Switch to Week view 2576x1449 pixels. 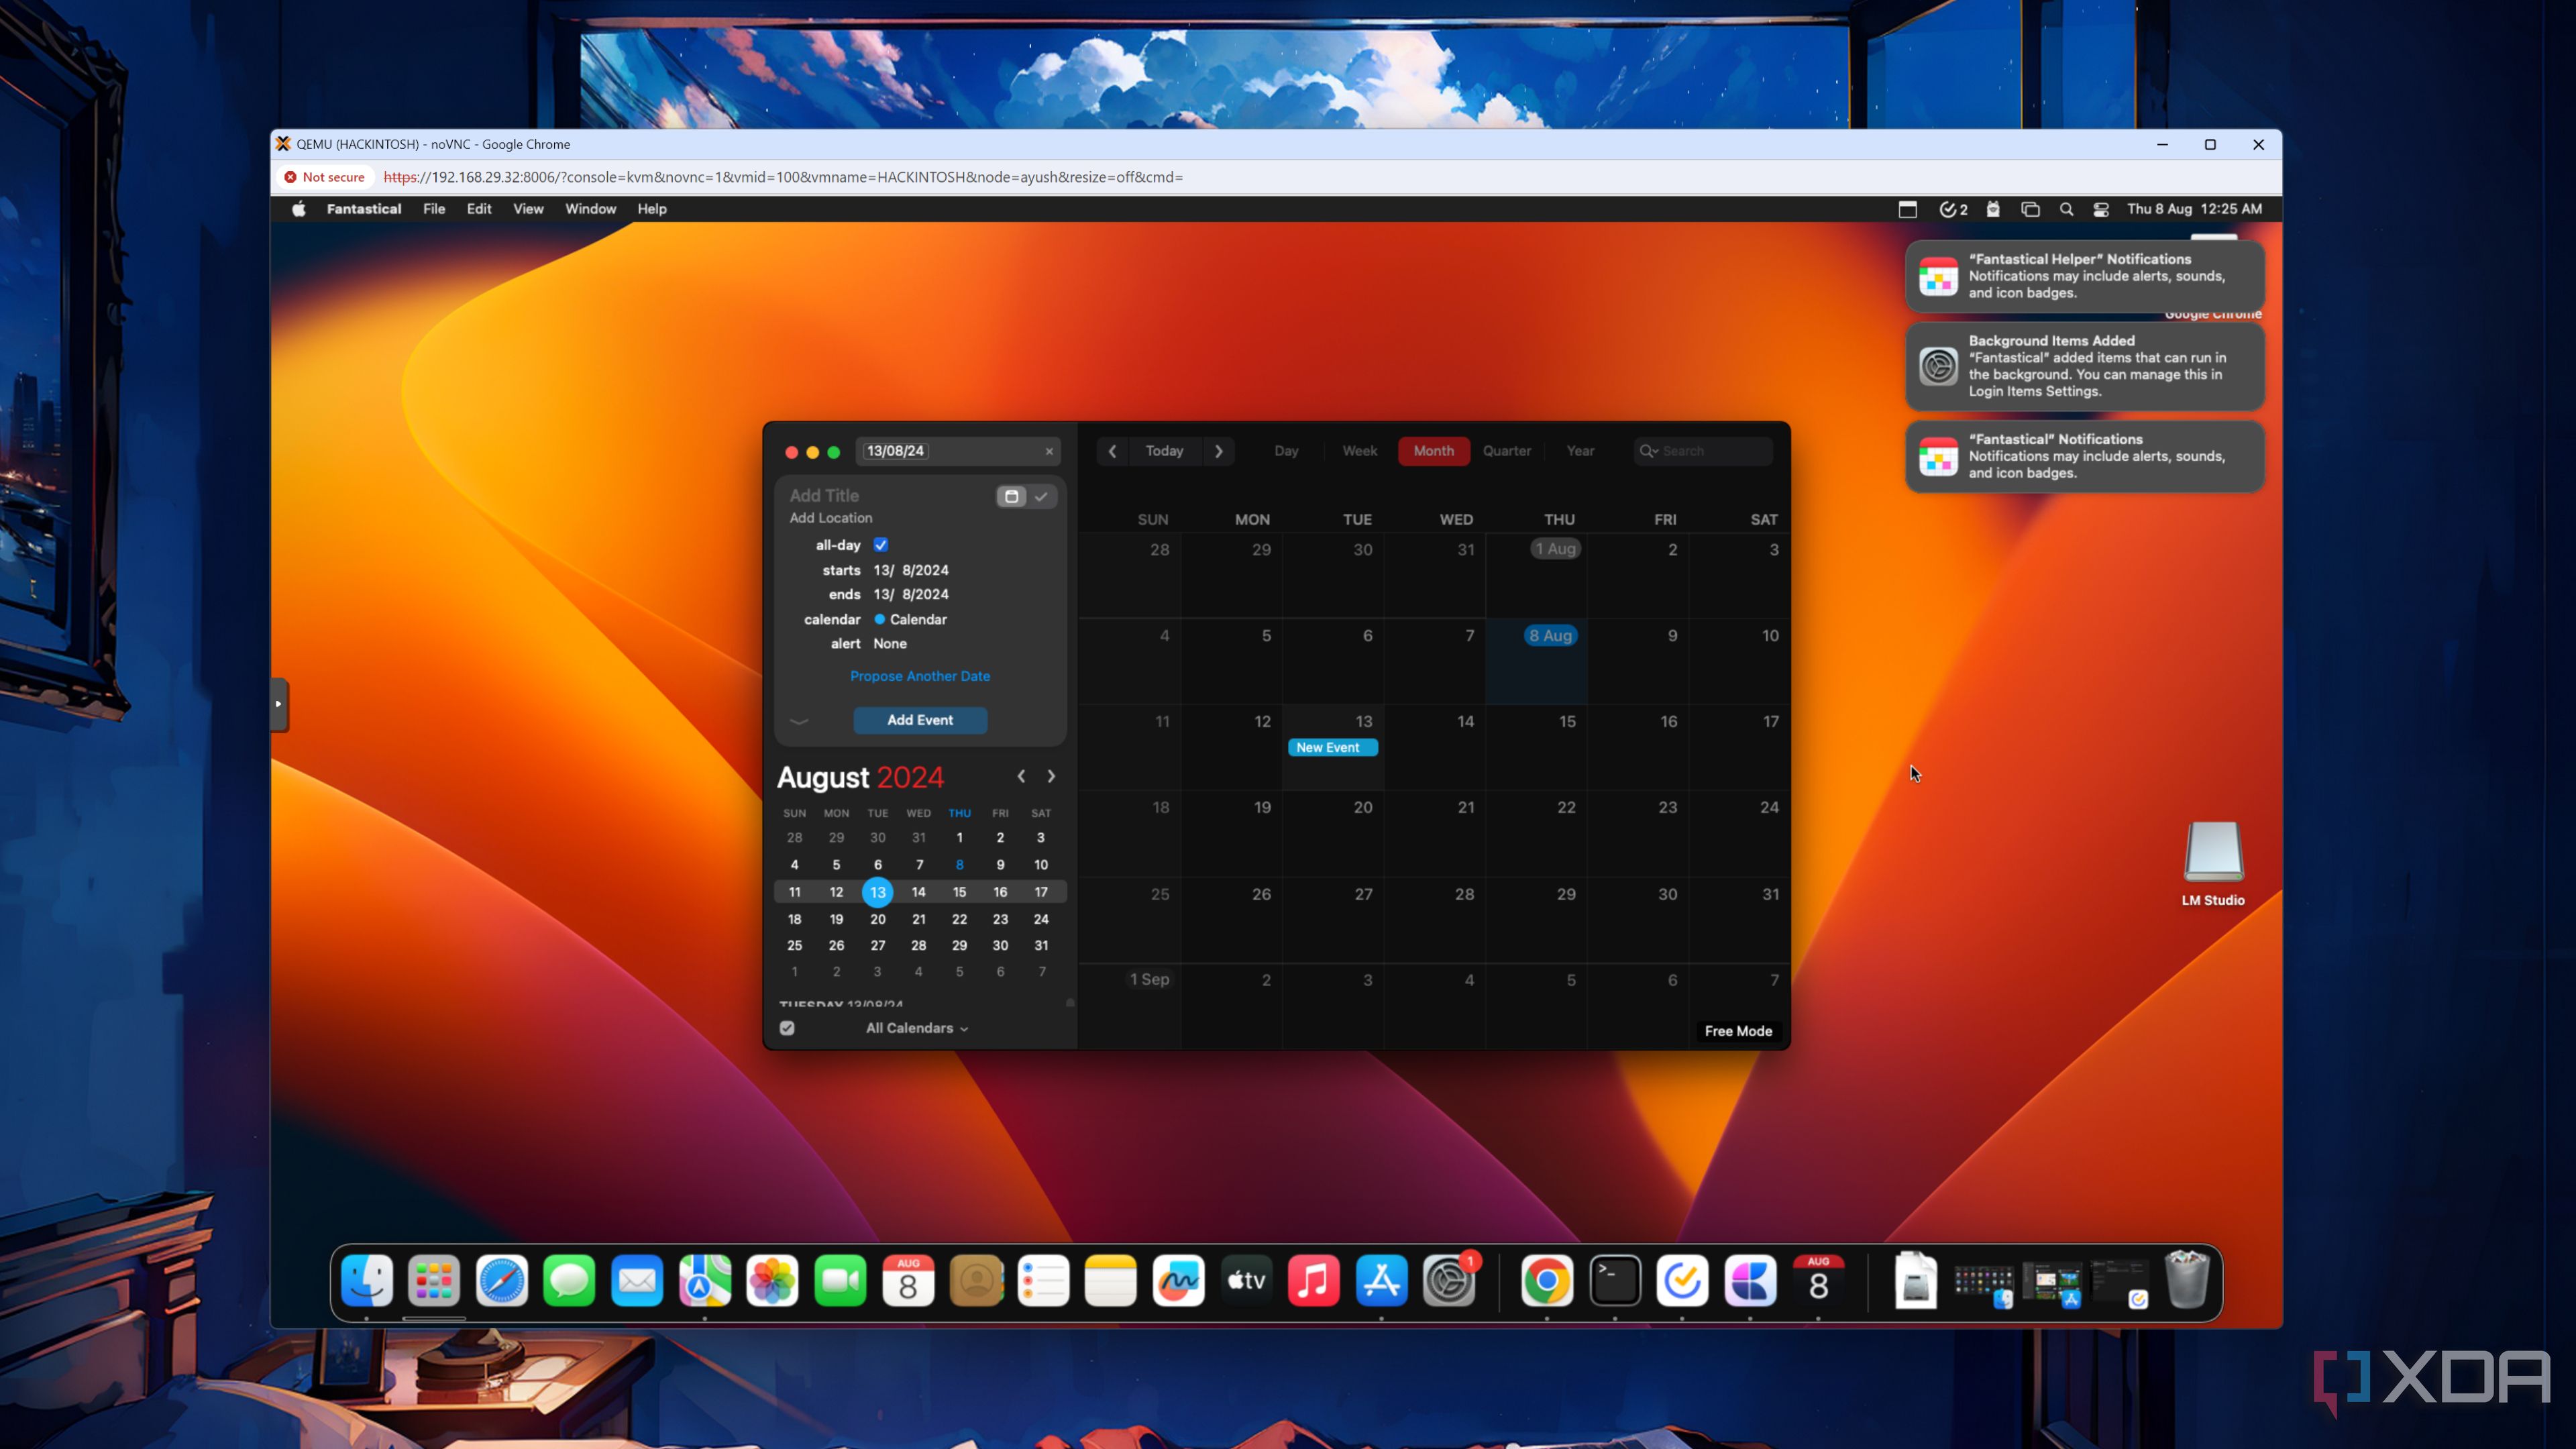point(1359,451)
